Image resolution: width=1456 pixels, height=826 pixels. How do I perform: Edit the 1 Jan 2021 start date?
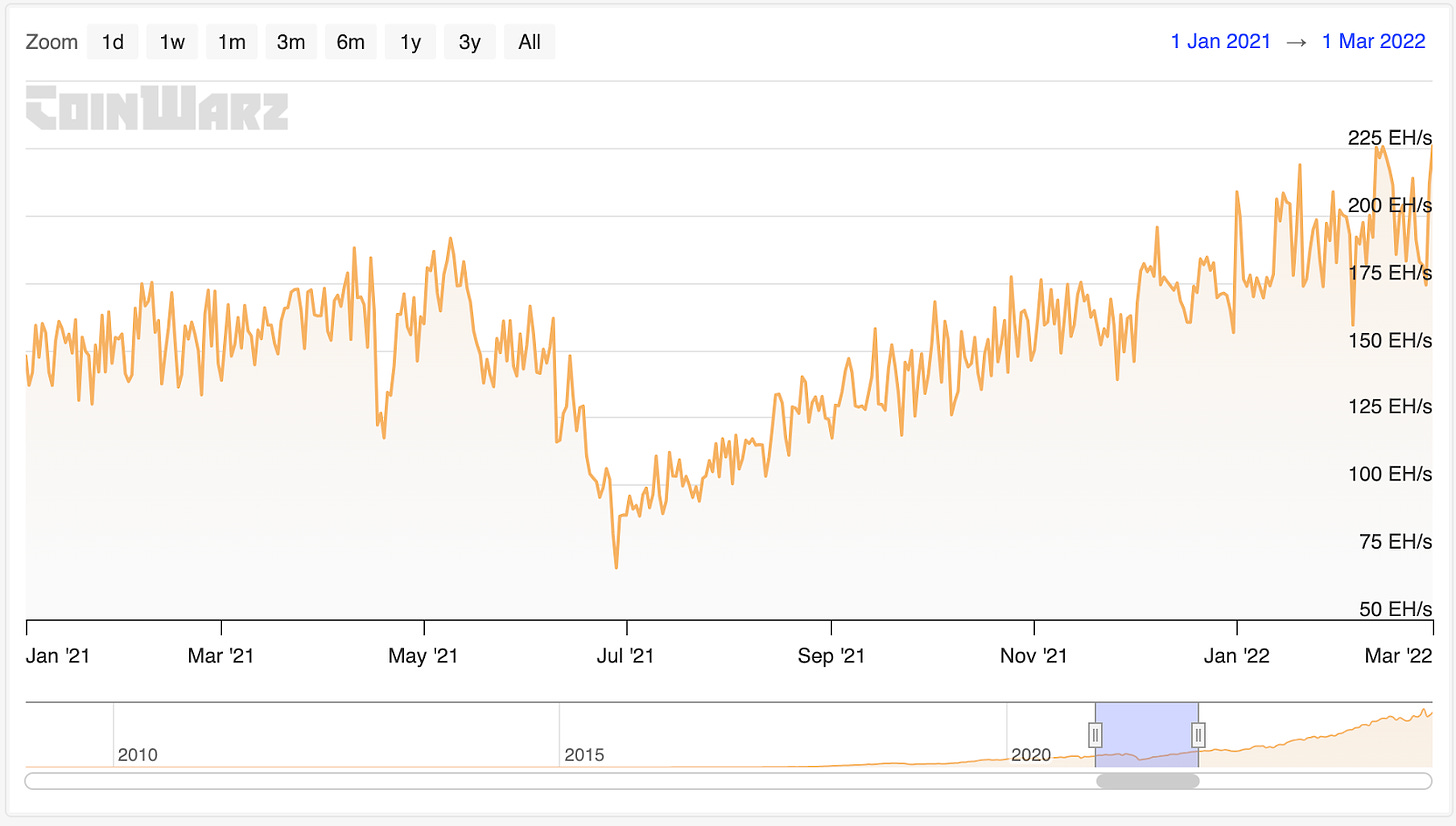coord(1221,42)
